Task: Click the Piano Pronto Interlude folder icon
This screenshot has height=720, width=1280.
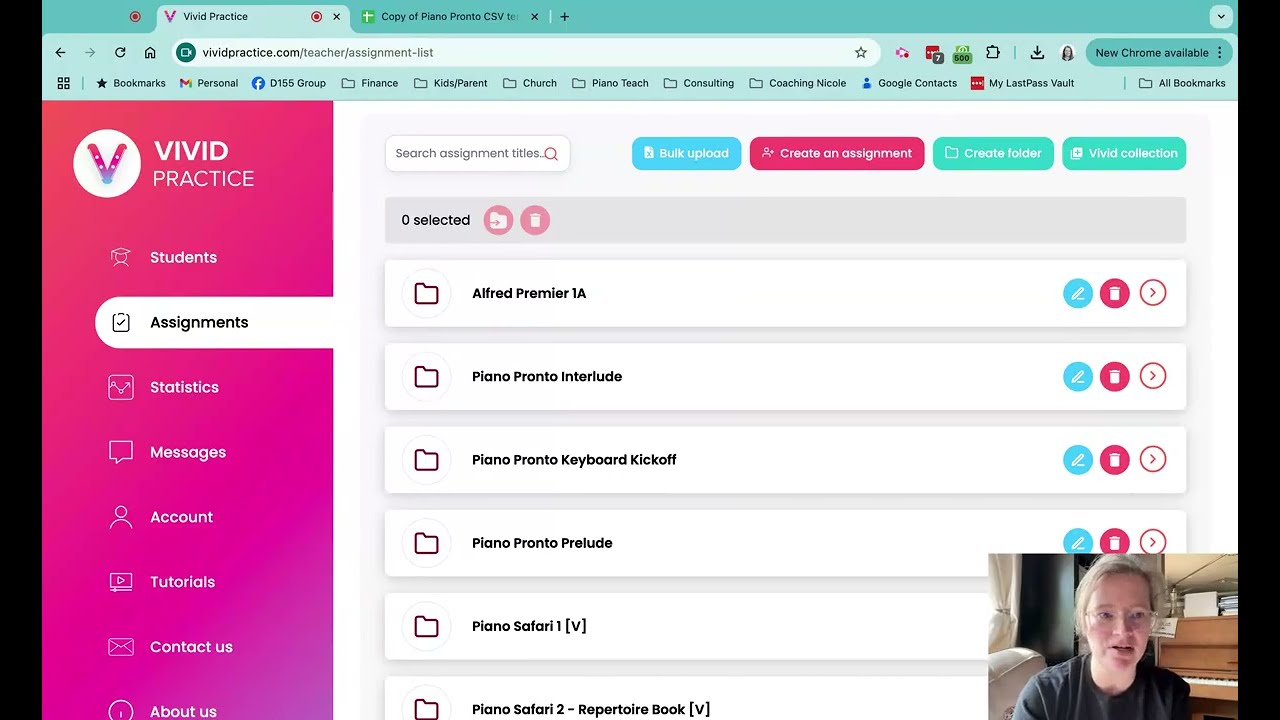Action: pyautogui.click(x=426, y=376)
